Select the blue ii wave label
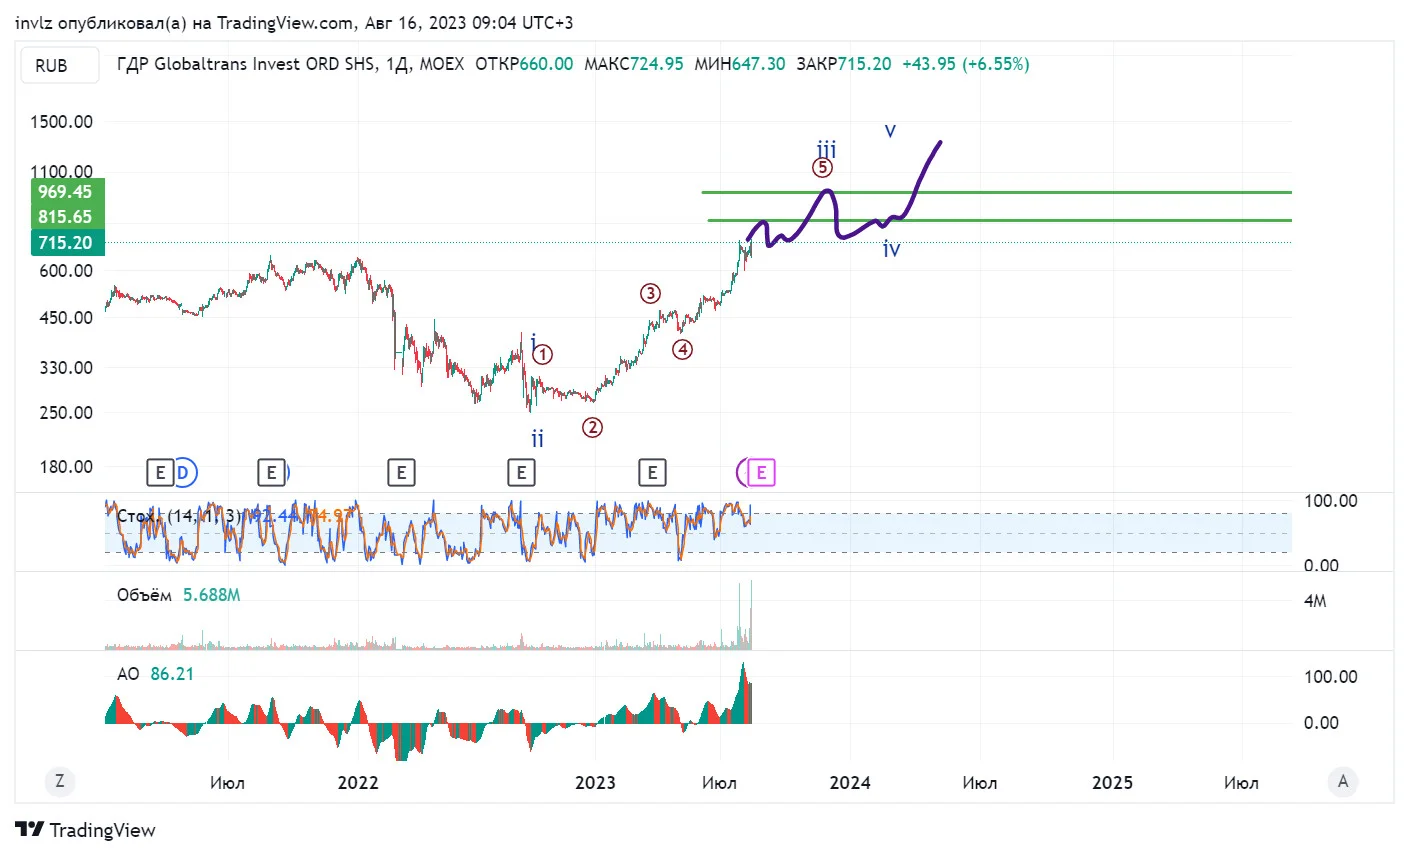This screenshot has width=1409, height=856. tap(538, 438)
